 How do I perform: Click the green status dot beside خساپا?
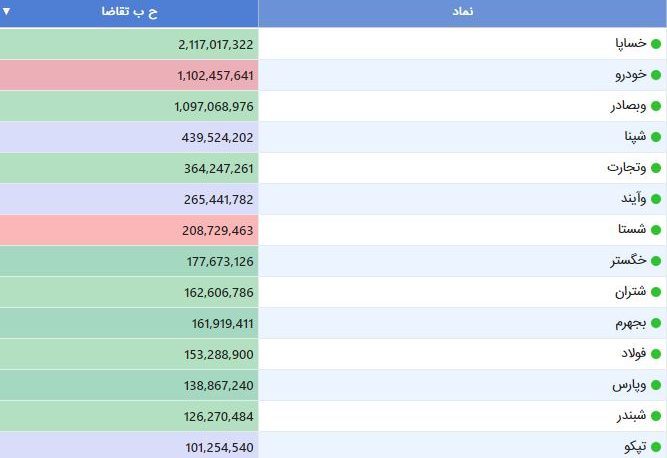point(656,44)
